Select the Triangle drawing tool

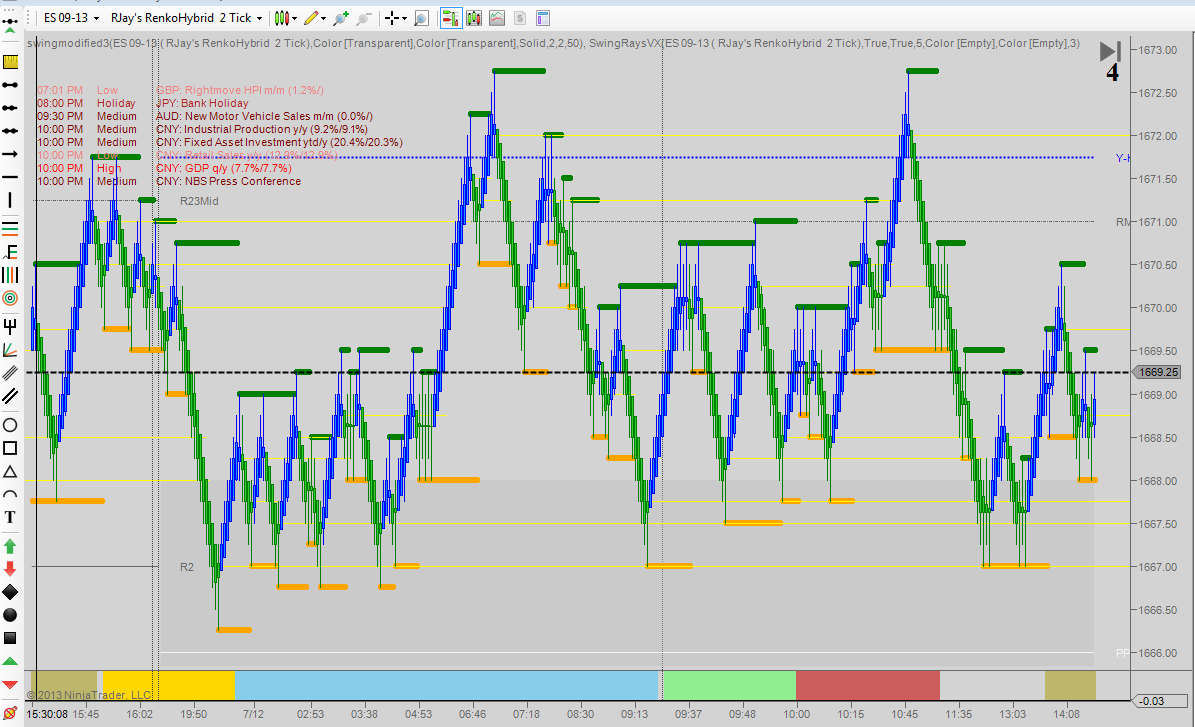tap(10, 471)
